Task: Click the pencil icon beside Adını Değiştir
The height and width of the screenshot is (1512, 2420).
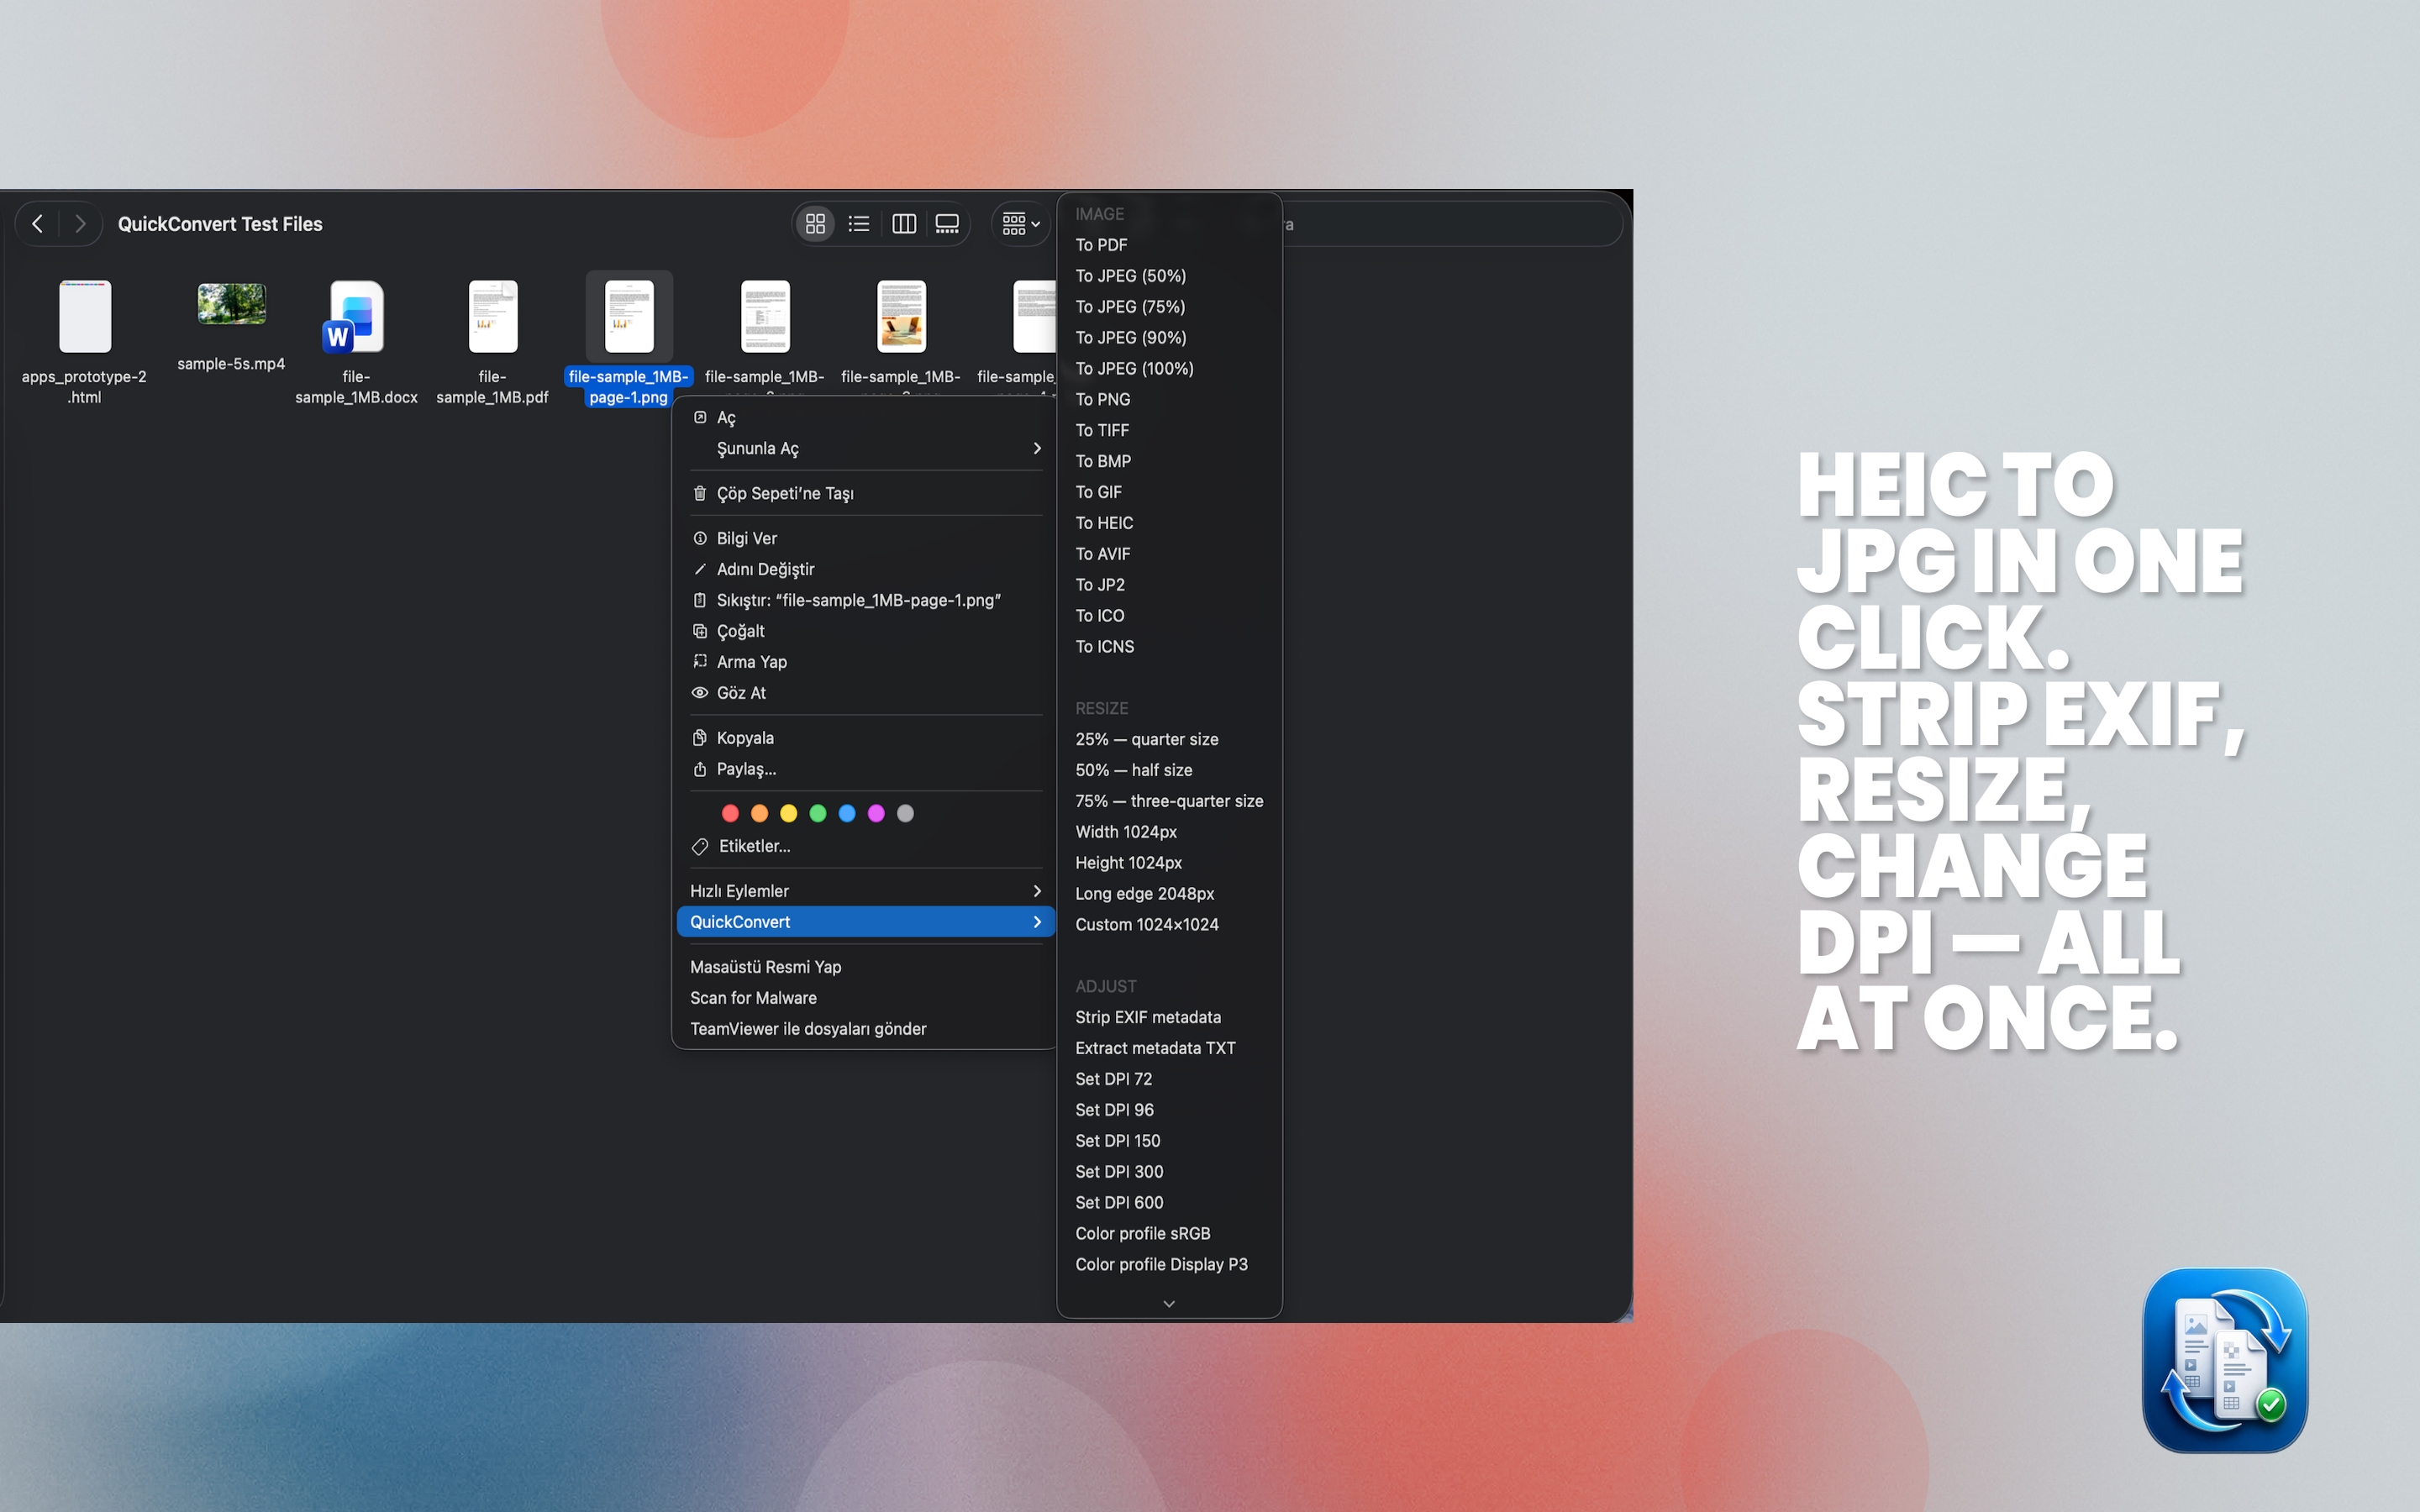Action: pos(700,569)
